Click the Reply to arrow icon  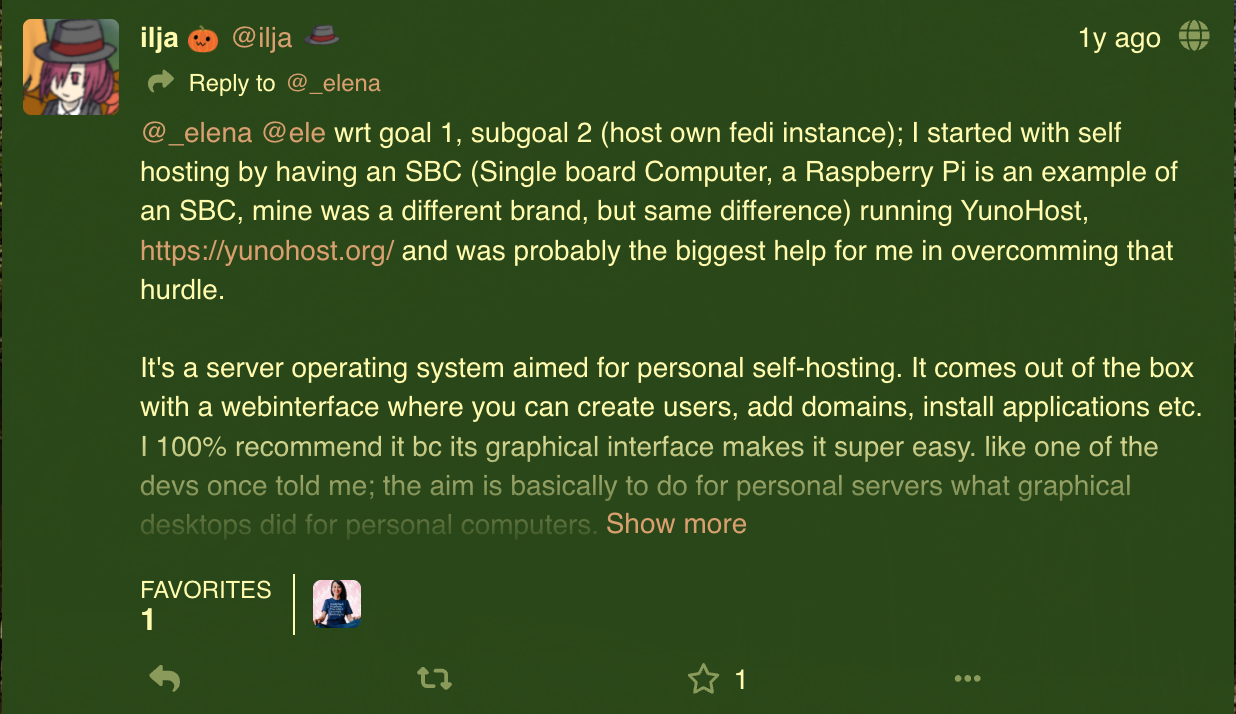[160, 83]
